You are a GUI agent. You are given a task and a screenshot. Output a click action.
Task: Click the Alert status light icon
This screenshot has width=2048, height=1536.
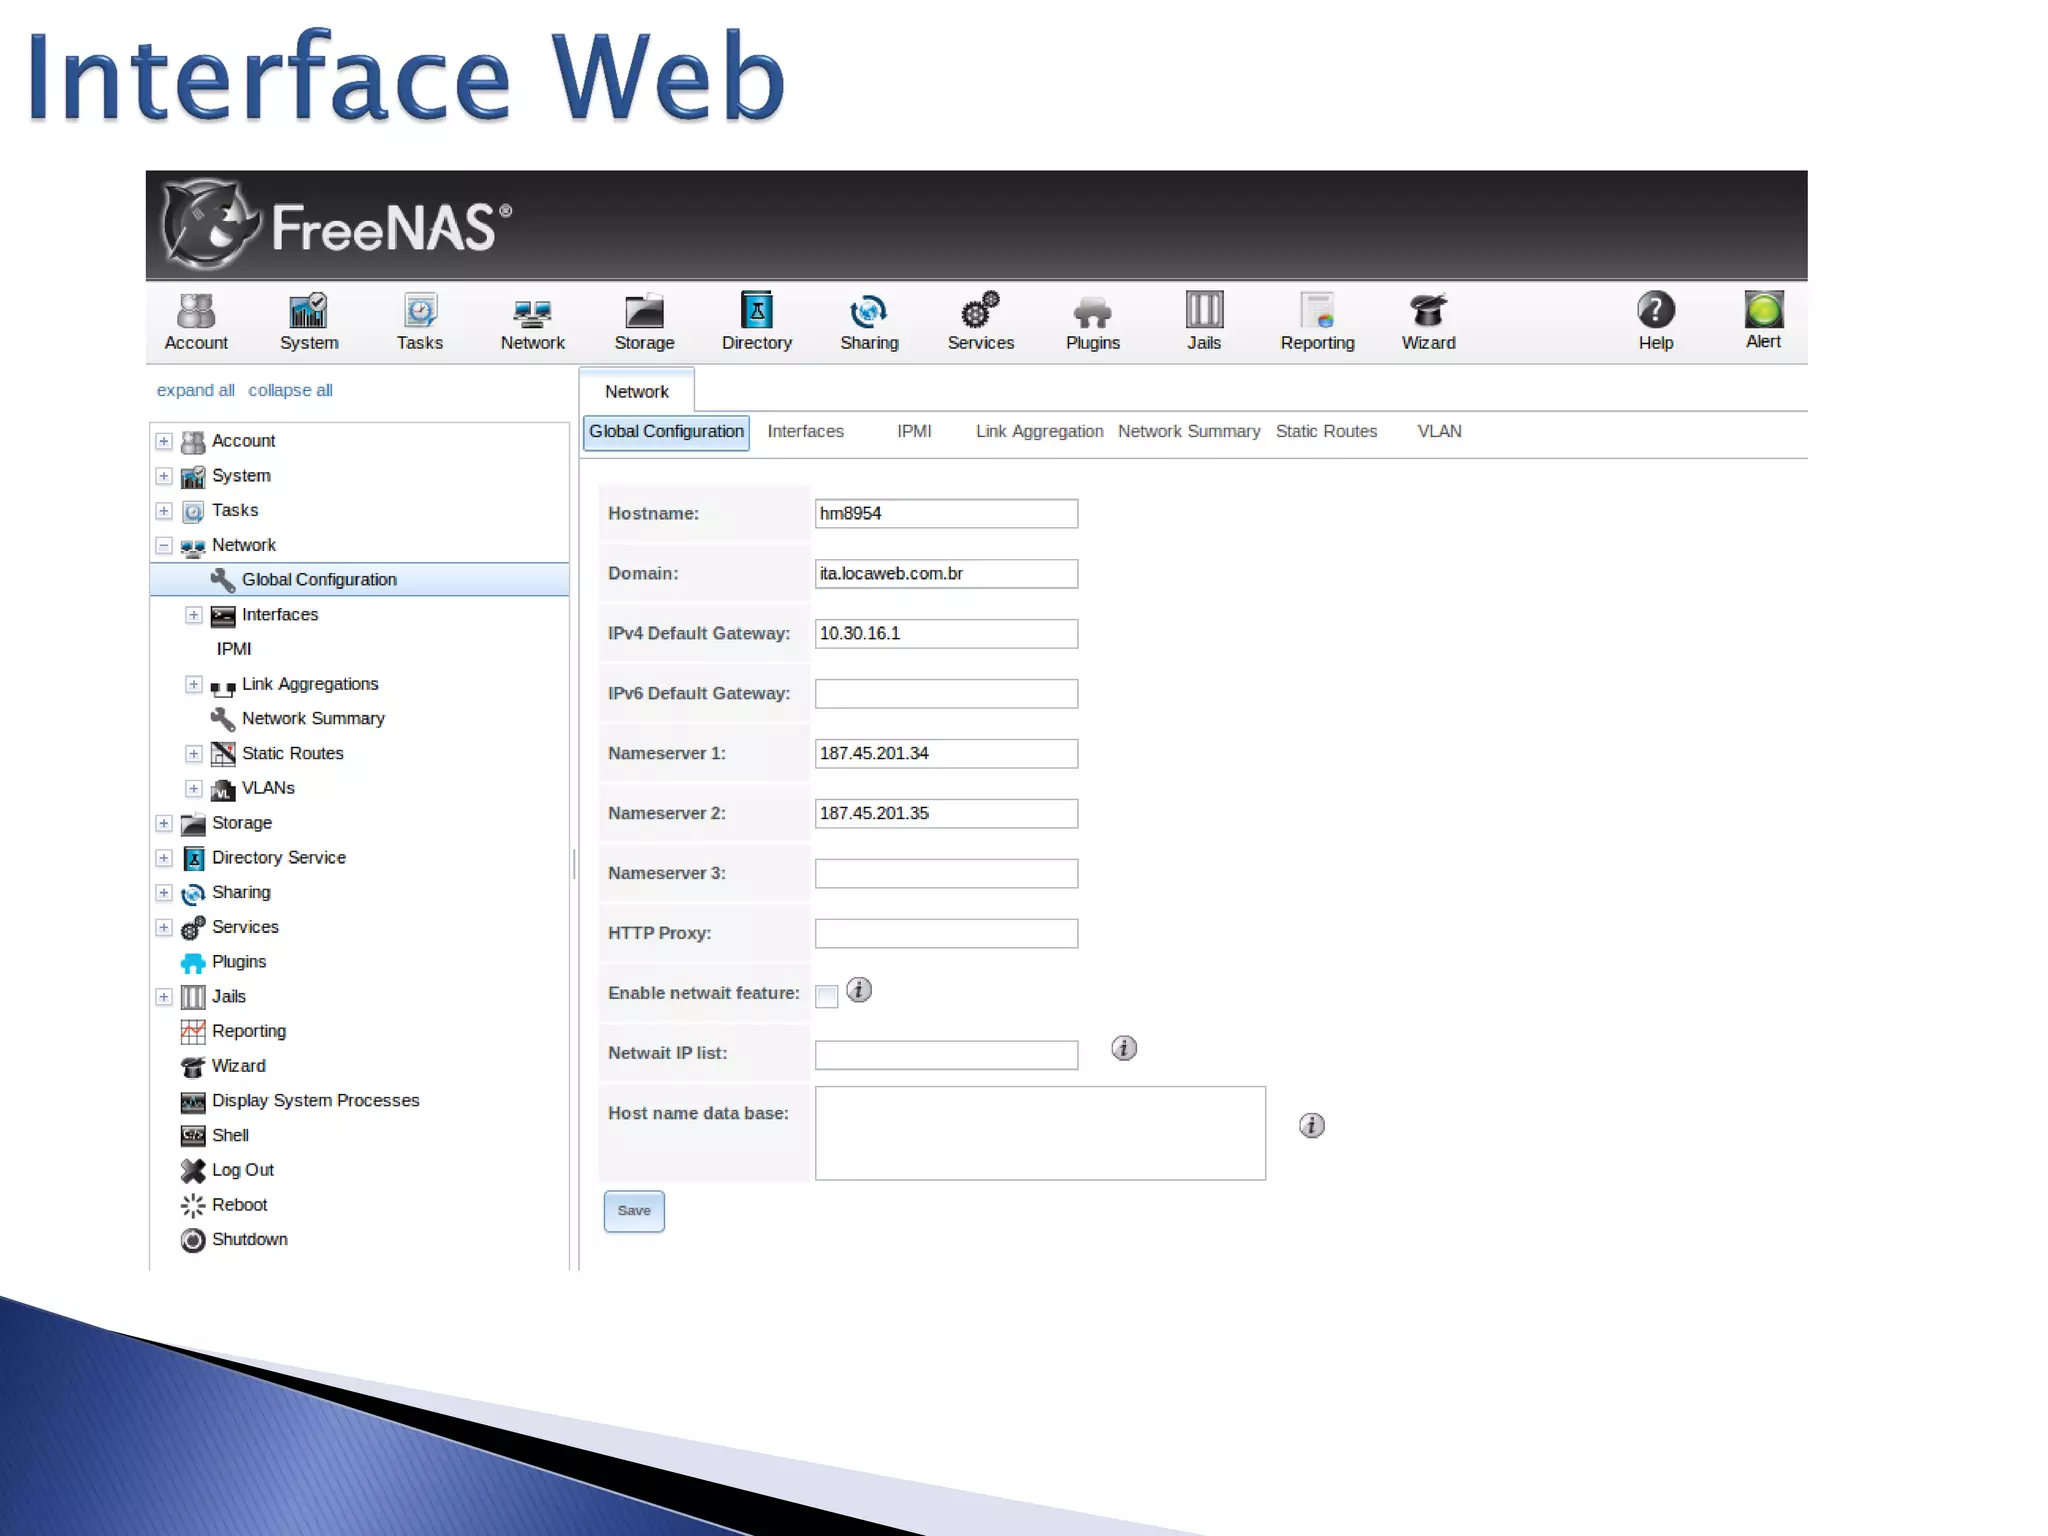coord(1763,311)
